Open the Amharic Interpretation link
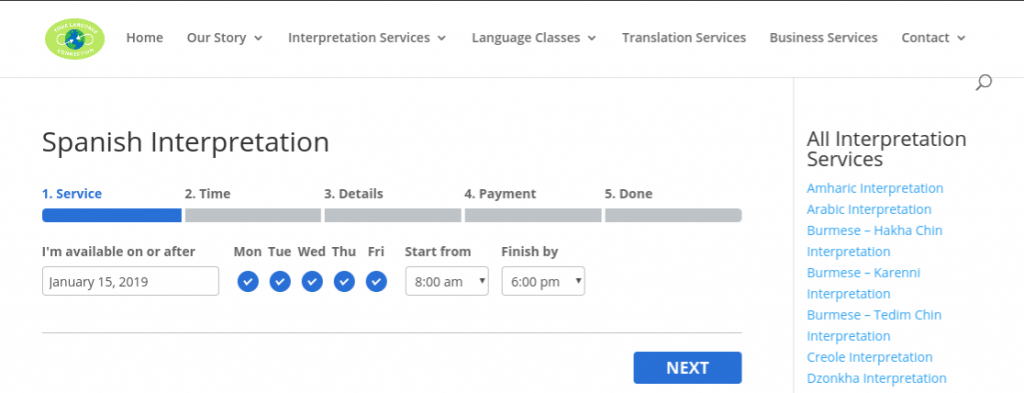1024x393 pixels. coord(875,188)
